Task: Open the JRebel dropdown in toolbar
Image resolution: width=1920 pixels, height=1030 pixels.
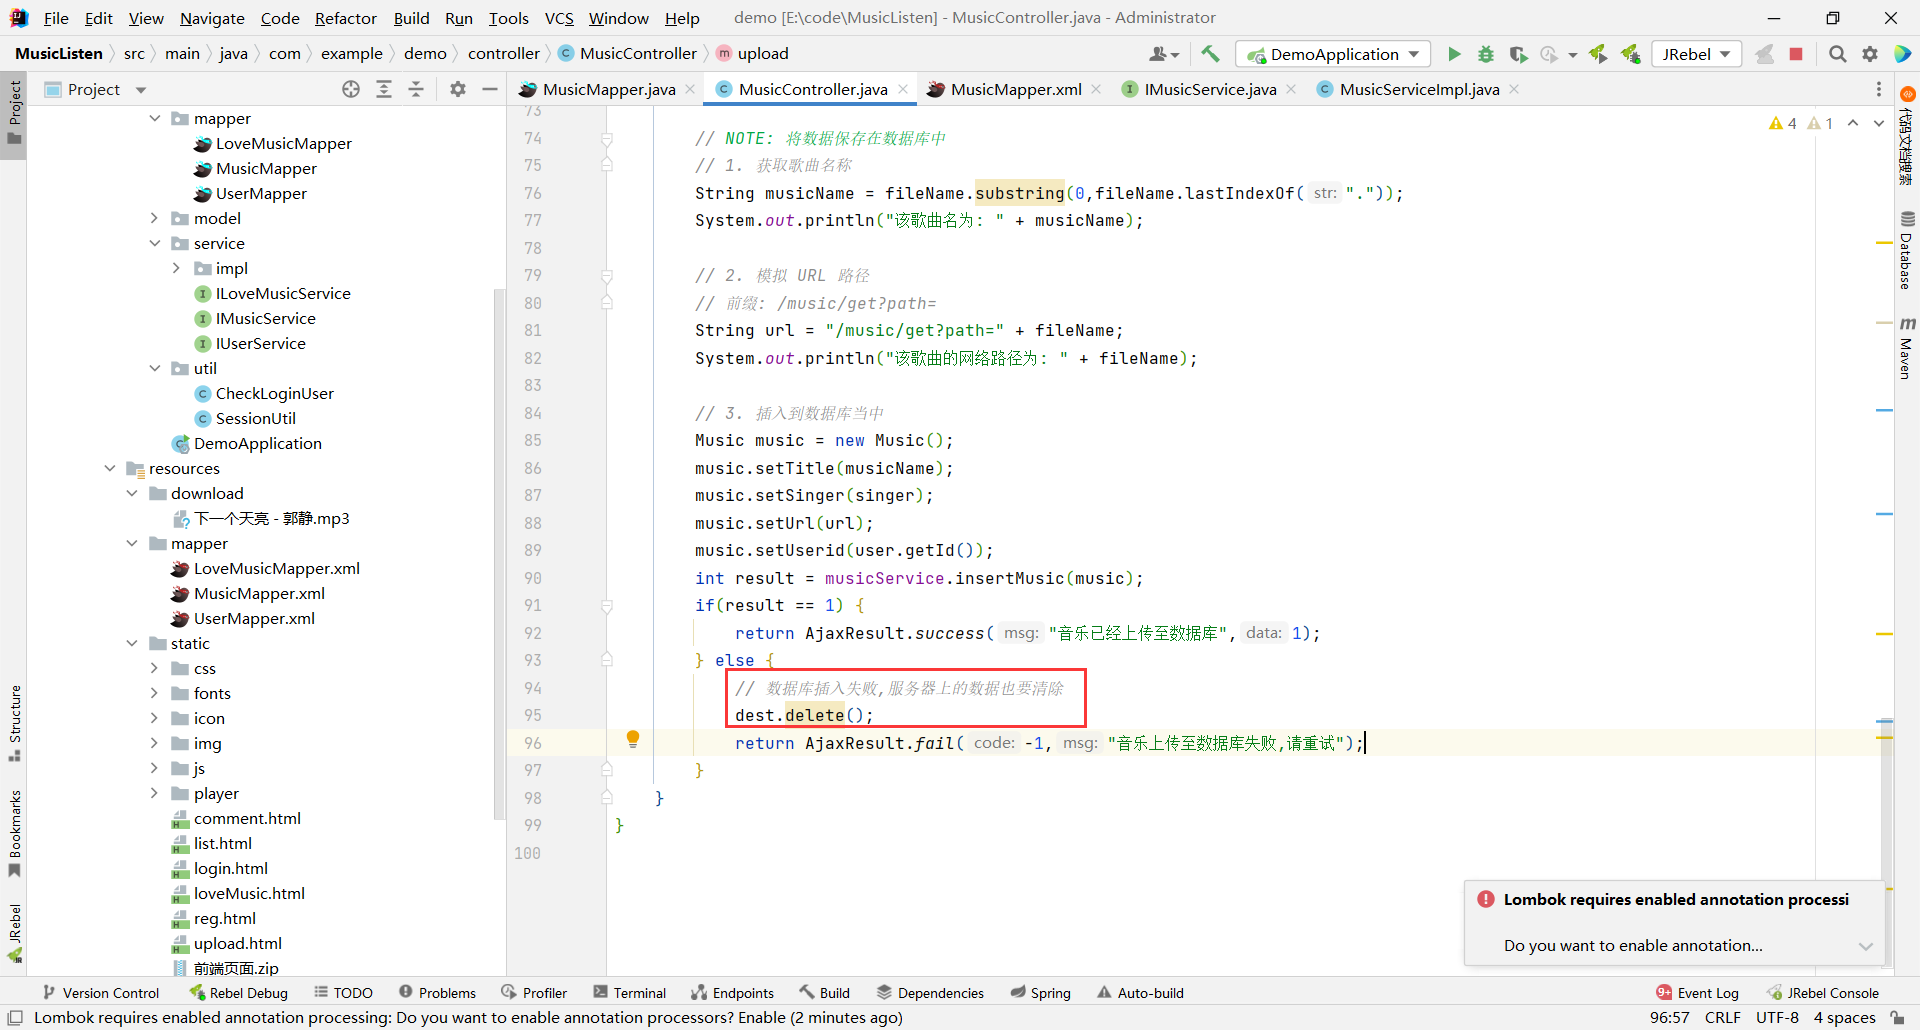Action: (x=1697, y=54)
